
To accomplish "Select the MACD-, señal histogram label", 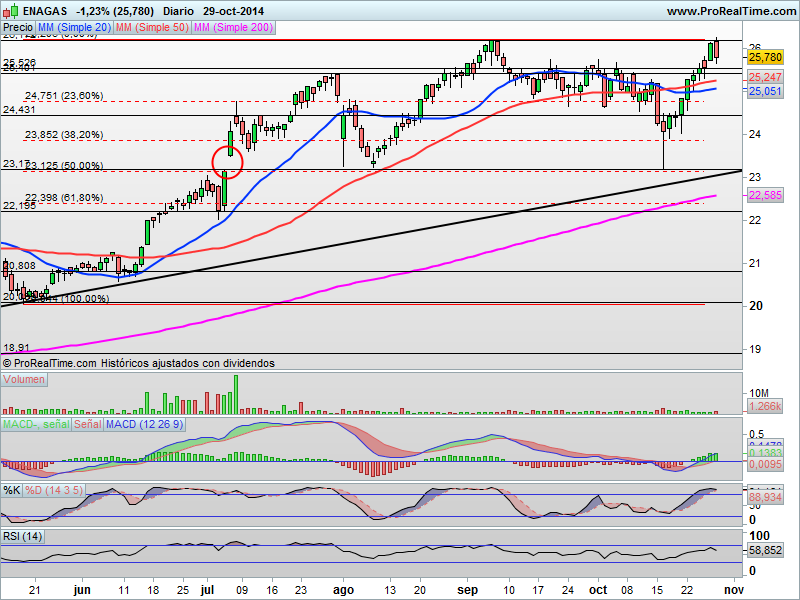I will 36,424.
